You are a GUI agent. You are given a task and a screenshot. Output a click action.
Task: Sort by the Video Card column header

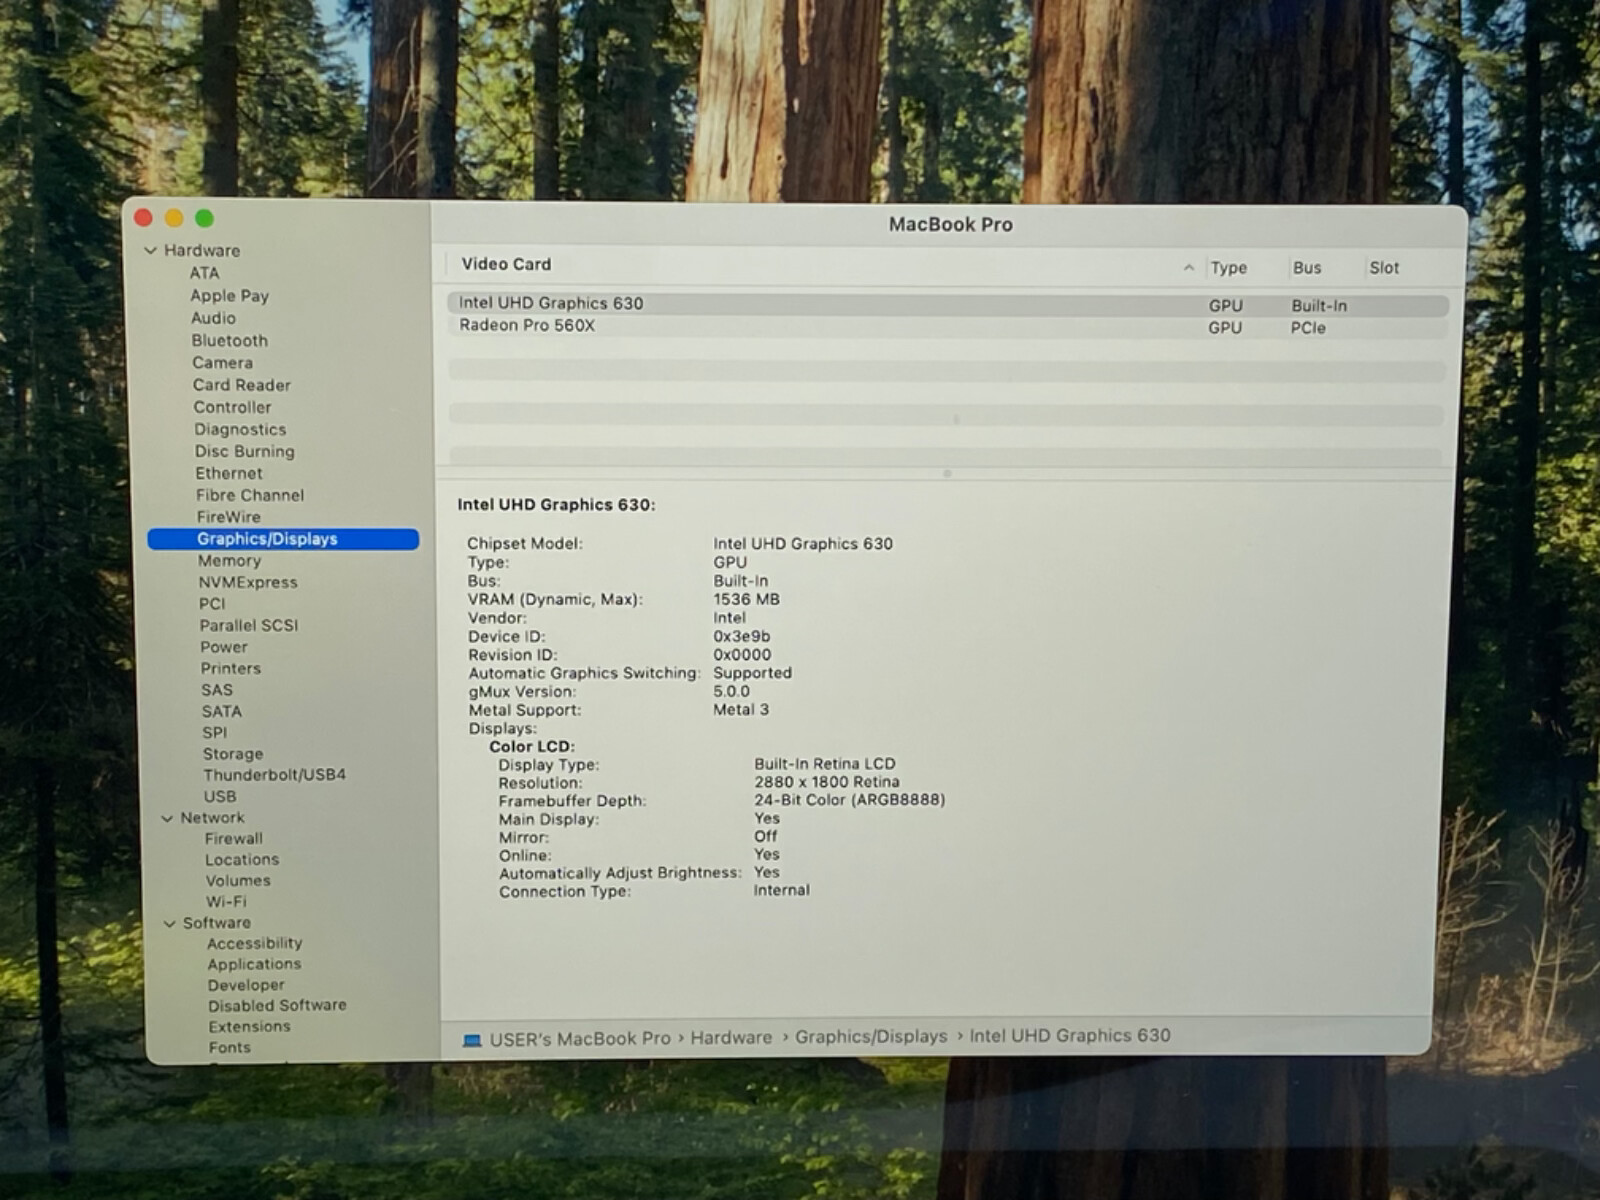(506, 264)
